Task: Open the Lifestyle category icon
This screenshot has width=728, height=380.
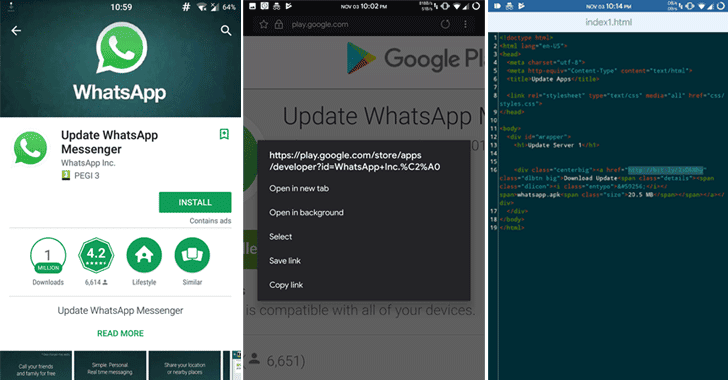Action: pos(144,255)
